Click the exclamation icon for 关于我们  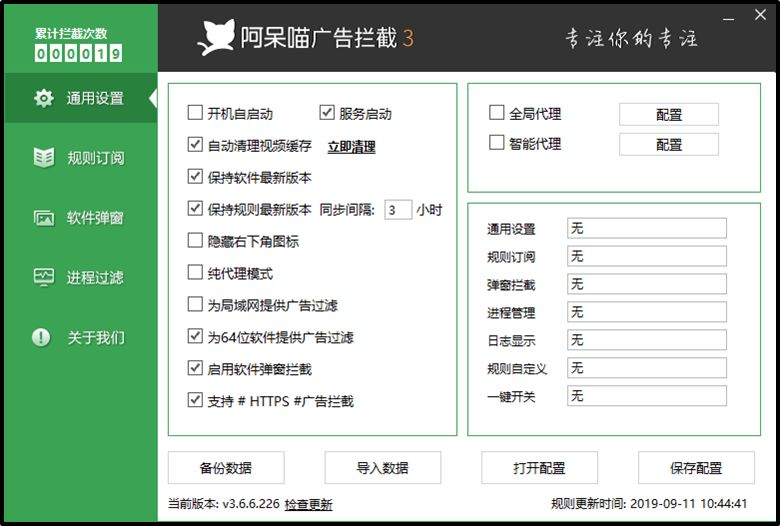pos(41,337)
